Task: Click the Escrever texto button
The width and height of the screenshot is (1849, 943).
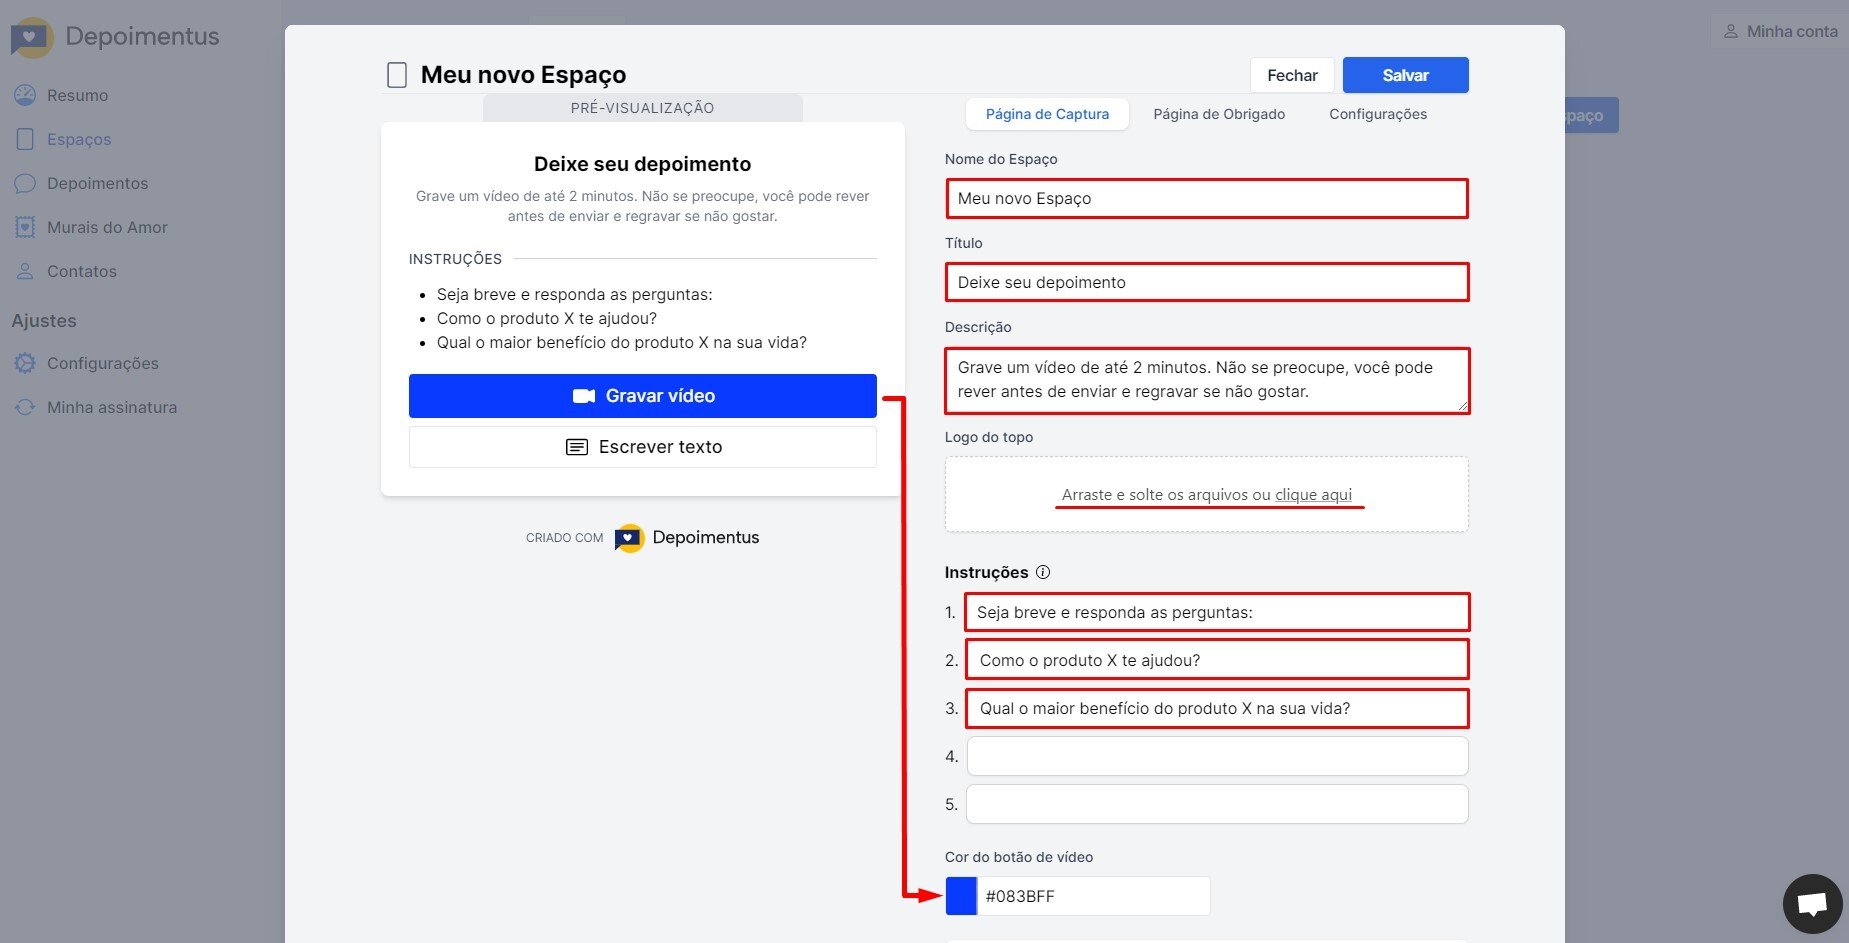Action: (x=642, y=447)
